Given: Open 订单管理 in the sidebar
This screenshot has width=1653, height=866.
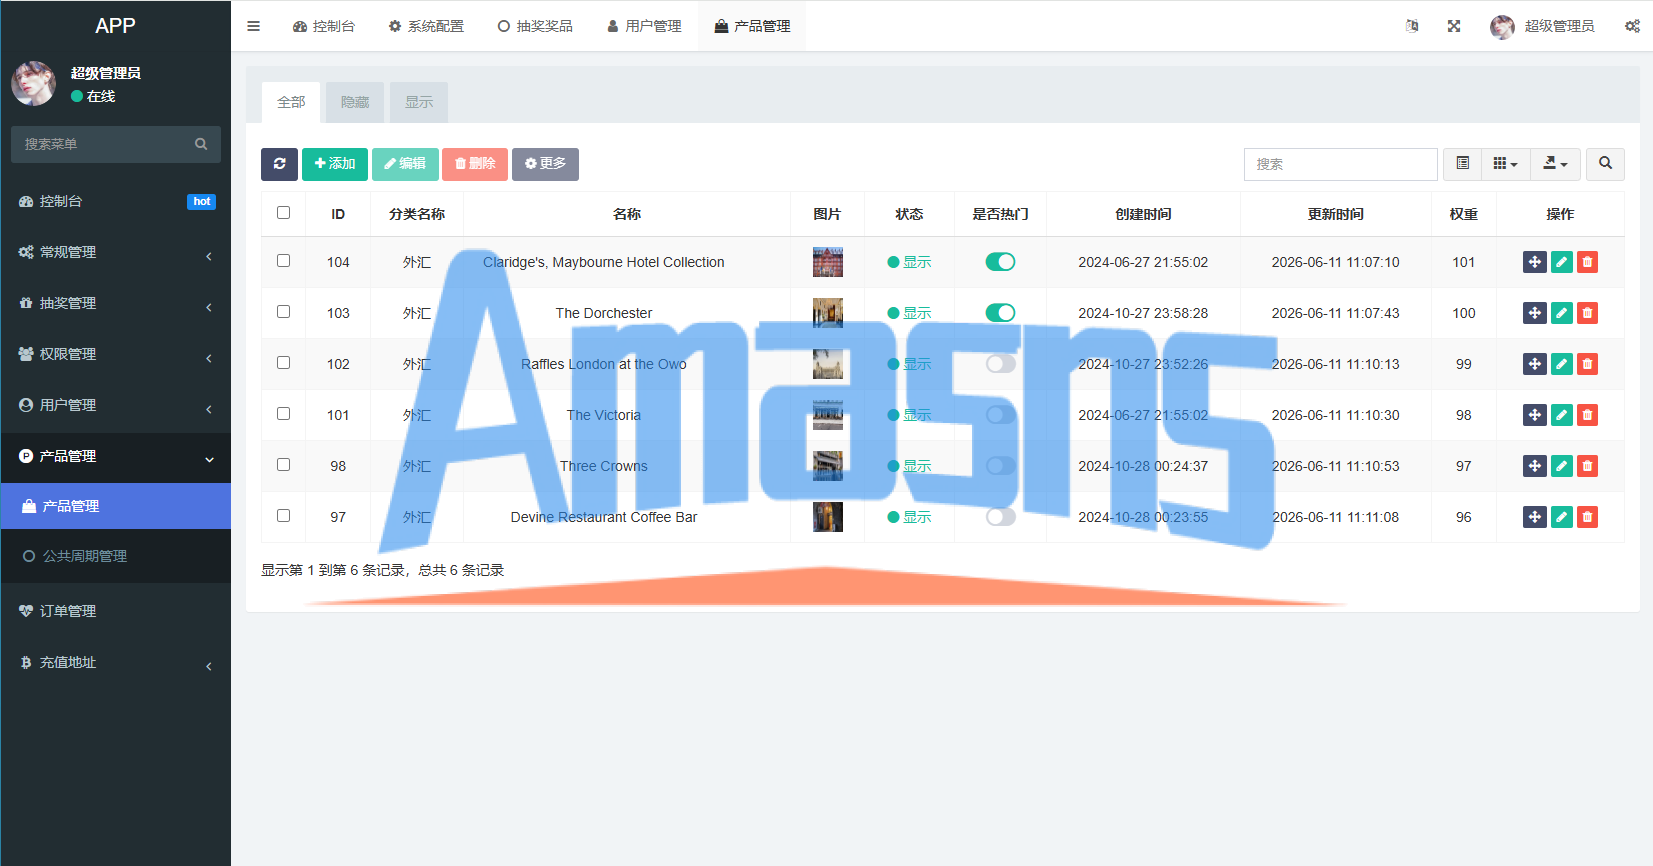Looking at the screenshot, I should tap(116, 611).
